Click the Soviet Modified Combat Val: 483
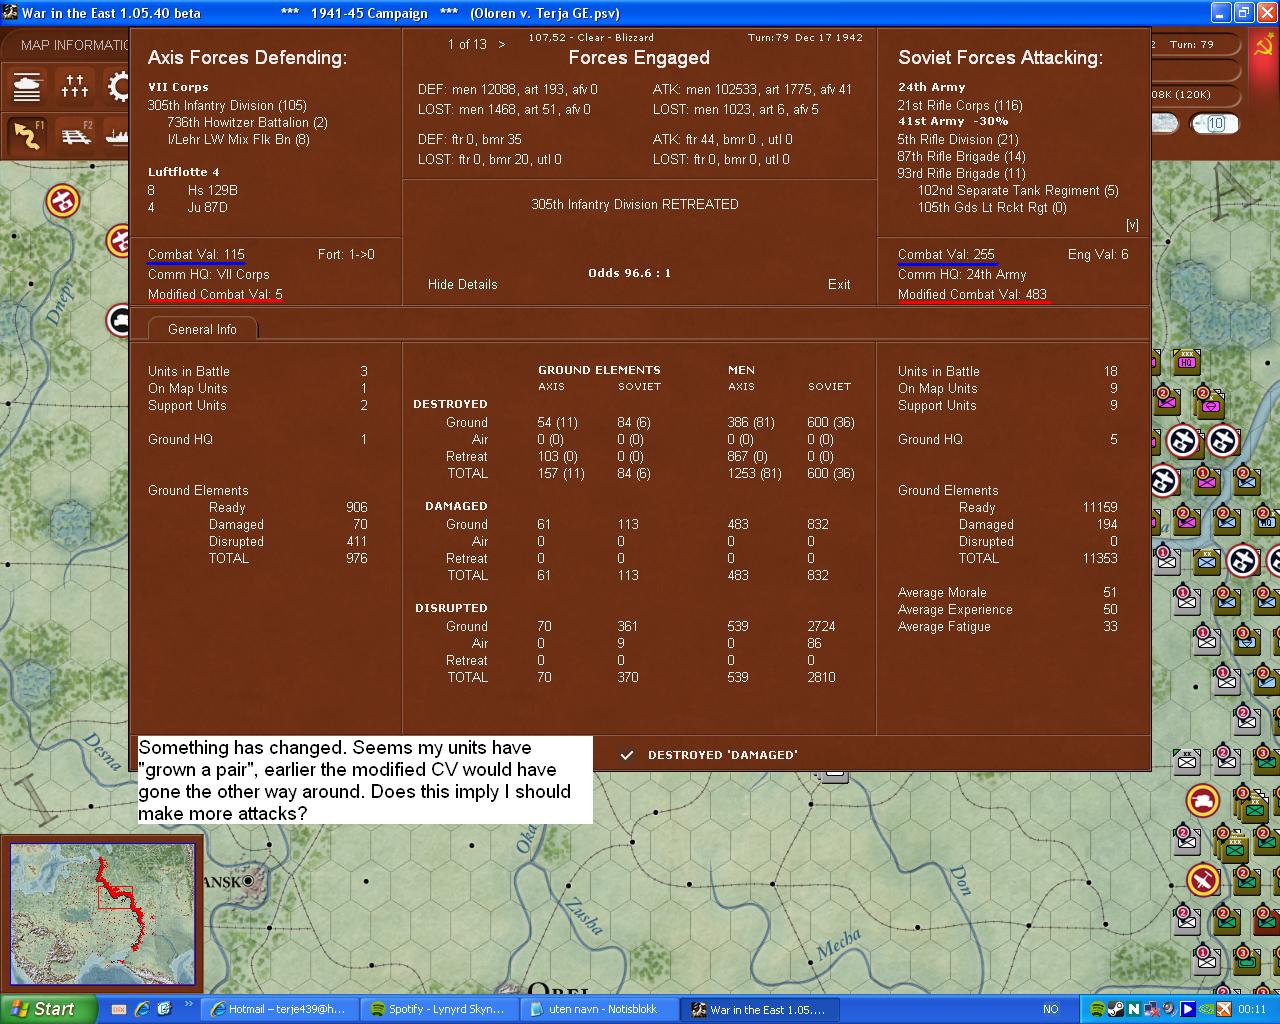This screenshot has width=1280, height=1024. (x=972, y=294)
